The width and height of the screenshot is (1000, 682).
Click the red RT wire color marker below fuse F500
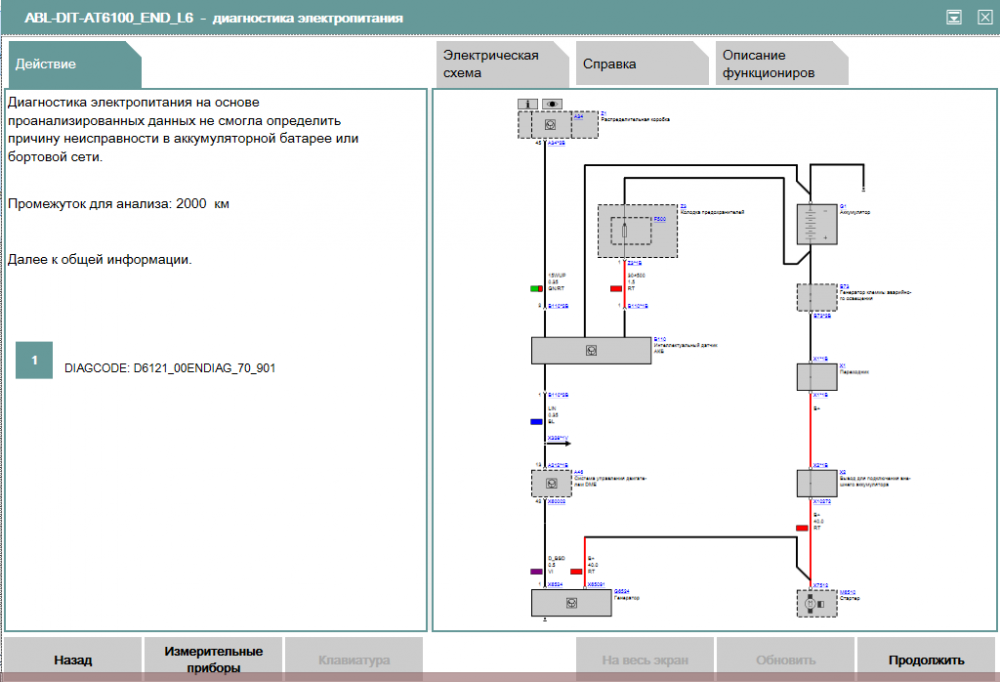(616, 288)
